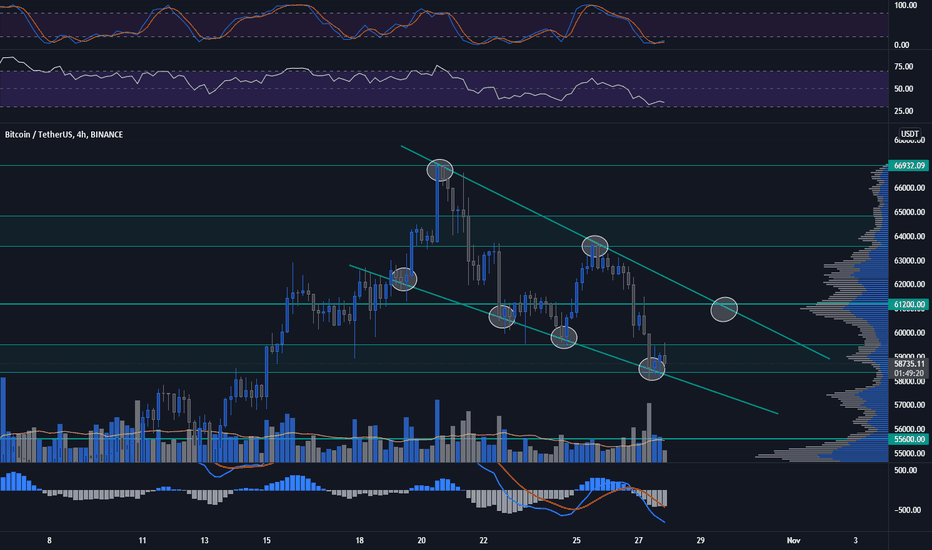Click the 75.00 RSI scale value
932x550 pixels.
click(903, 67)
